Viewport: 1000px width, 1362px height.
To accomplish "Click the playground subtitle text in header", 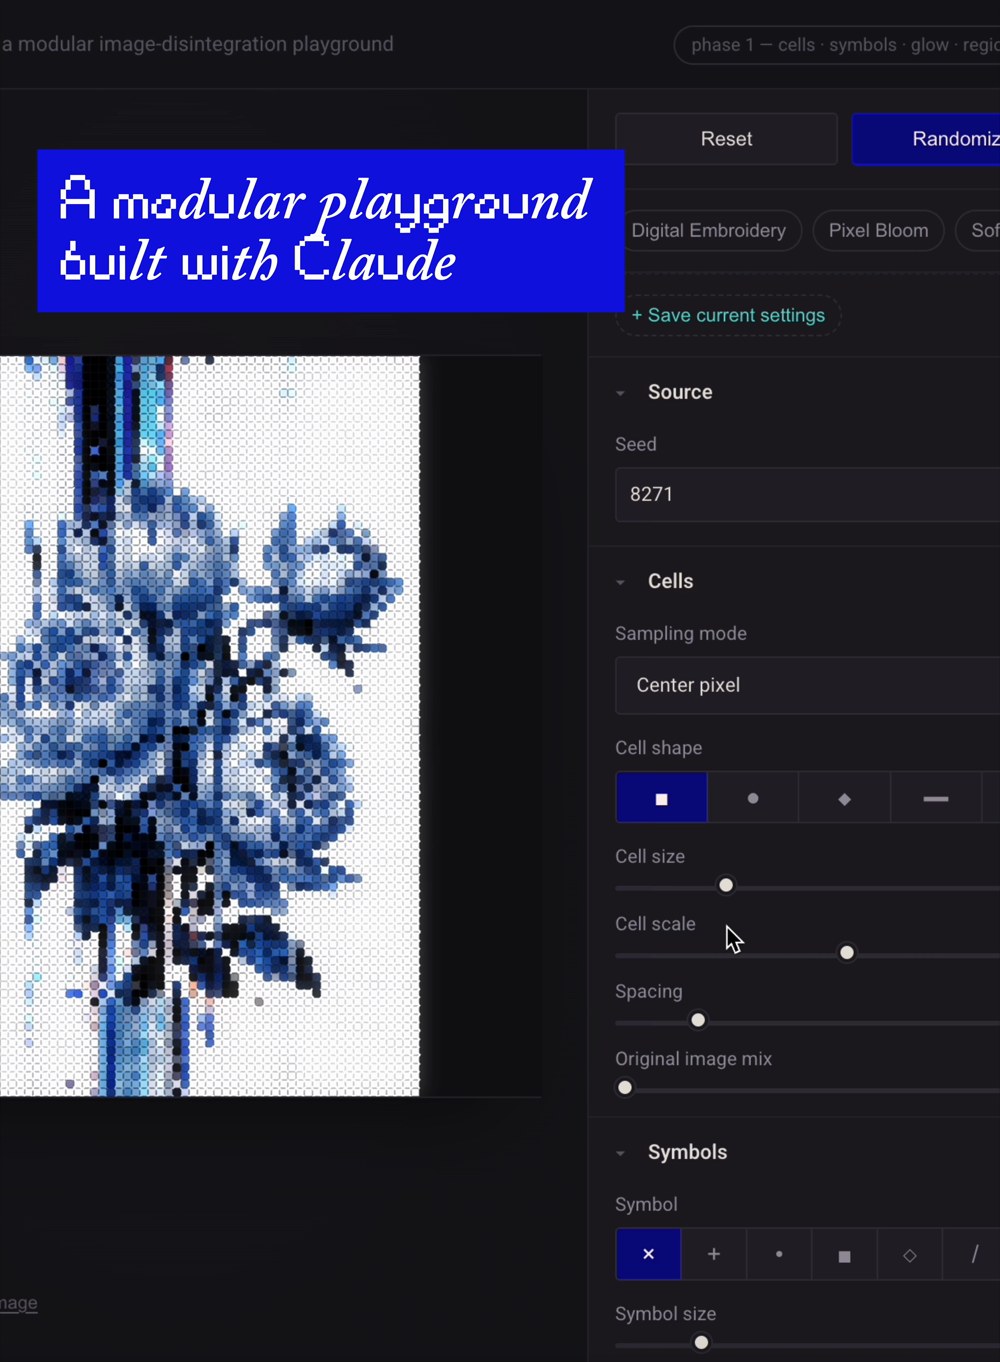I will 197,44.
